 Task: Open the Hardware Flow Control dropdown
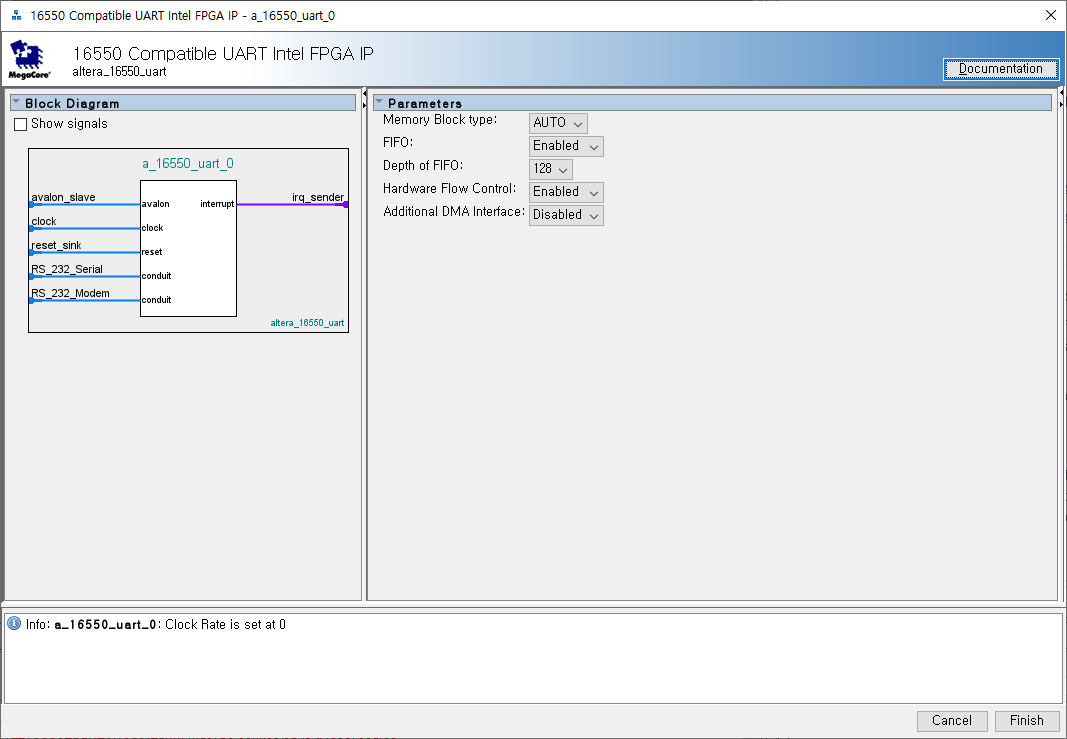click(x=566, y=193)
